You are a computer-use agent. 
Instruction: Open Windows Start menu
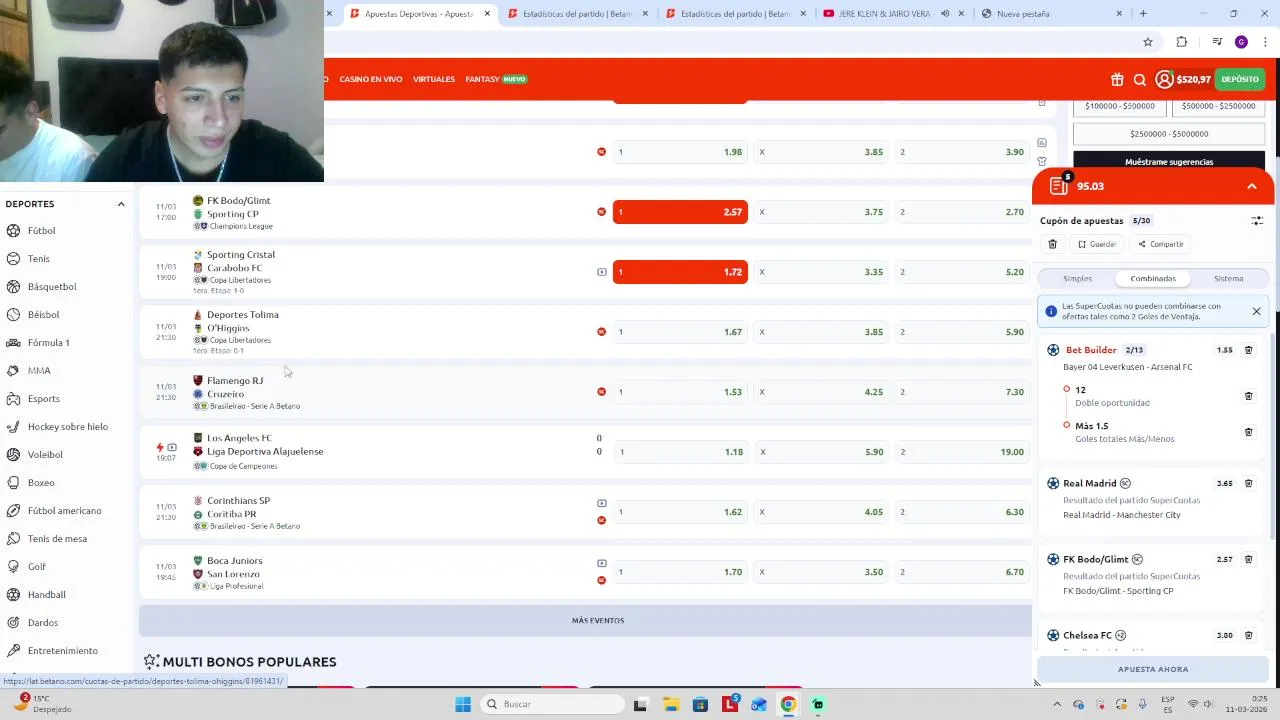463,704
